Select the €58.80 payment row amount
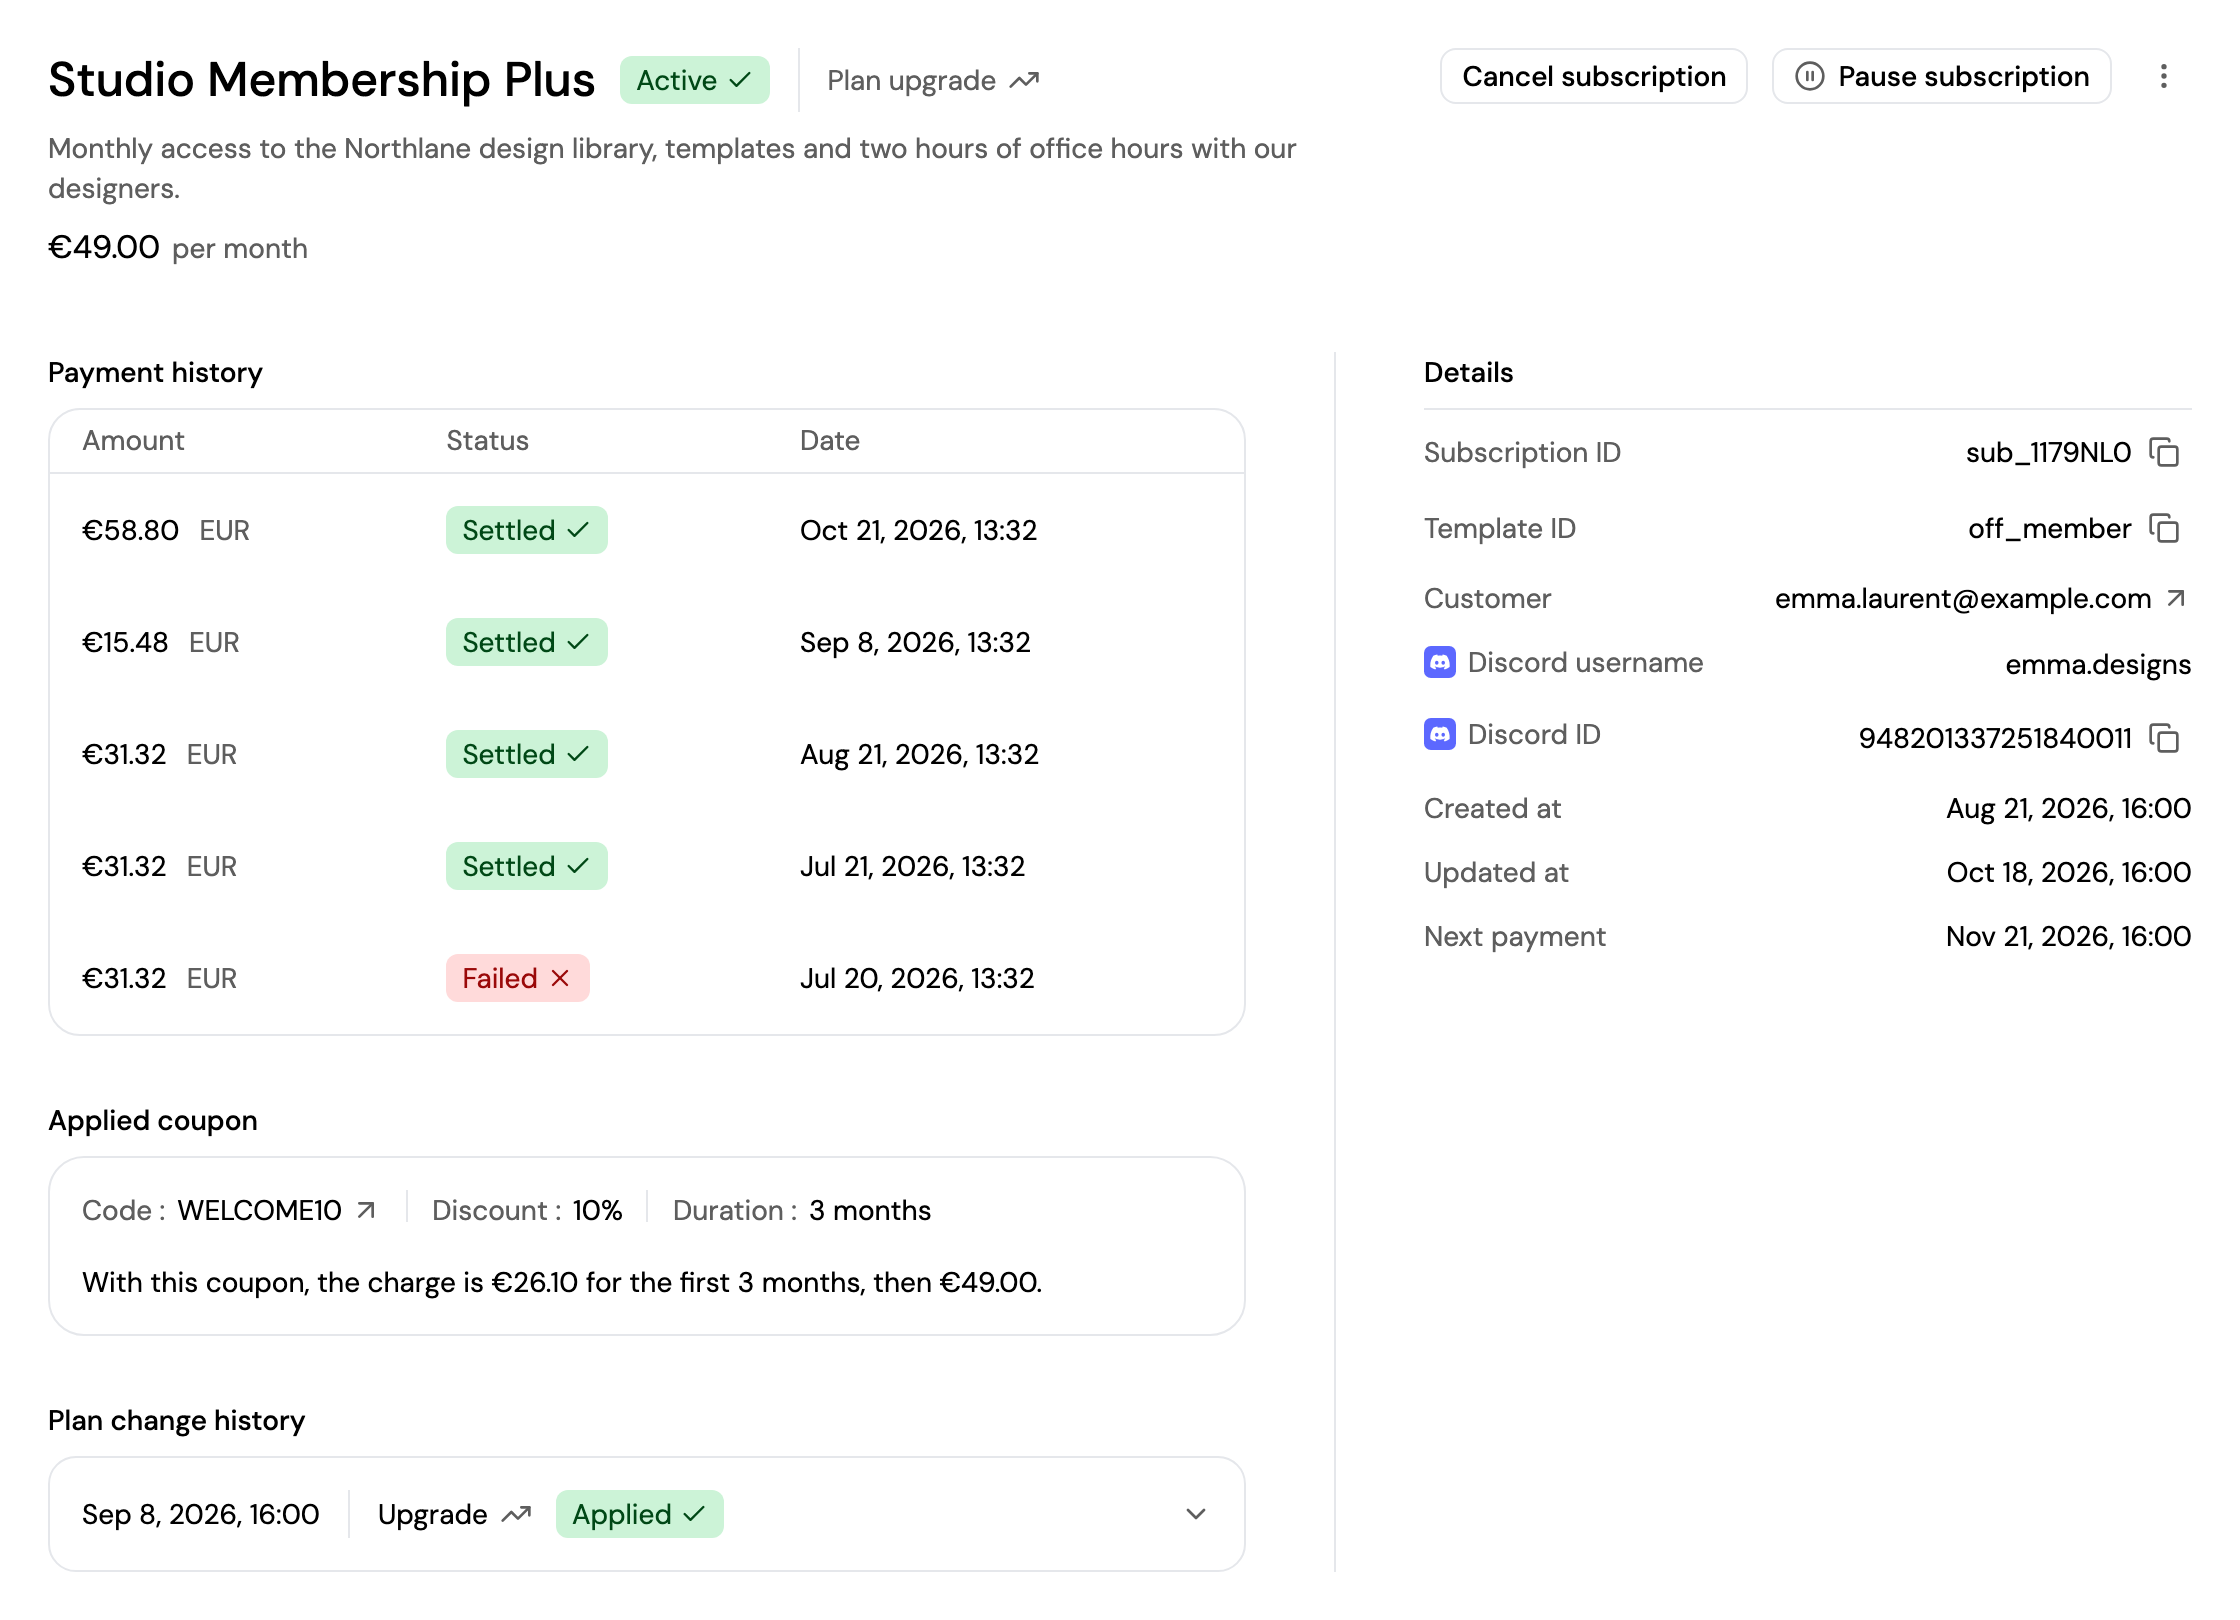The height and width of the screenshot is (1620, 2240). tap(130, 530)
